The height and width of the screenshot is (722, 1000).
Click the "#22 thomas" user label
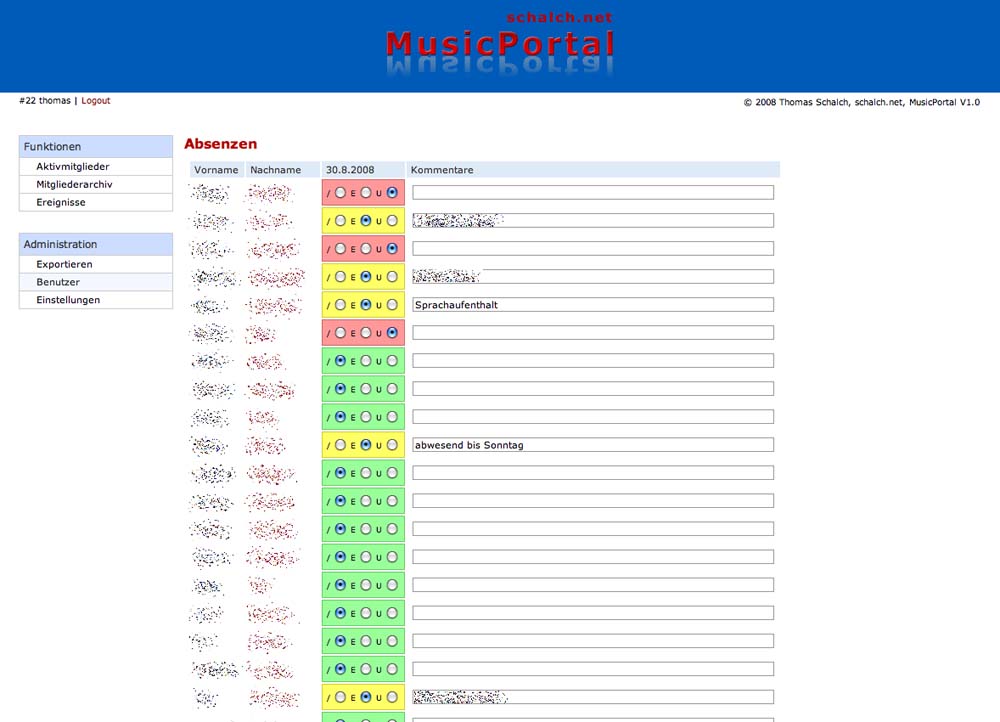pos(45,101)
